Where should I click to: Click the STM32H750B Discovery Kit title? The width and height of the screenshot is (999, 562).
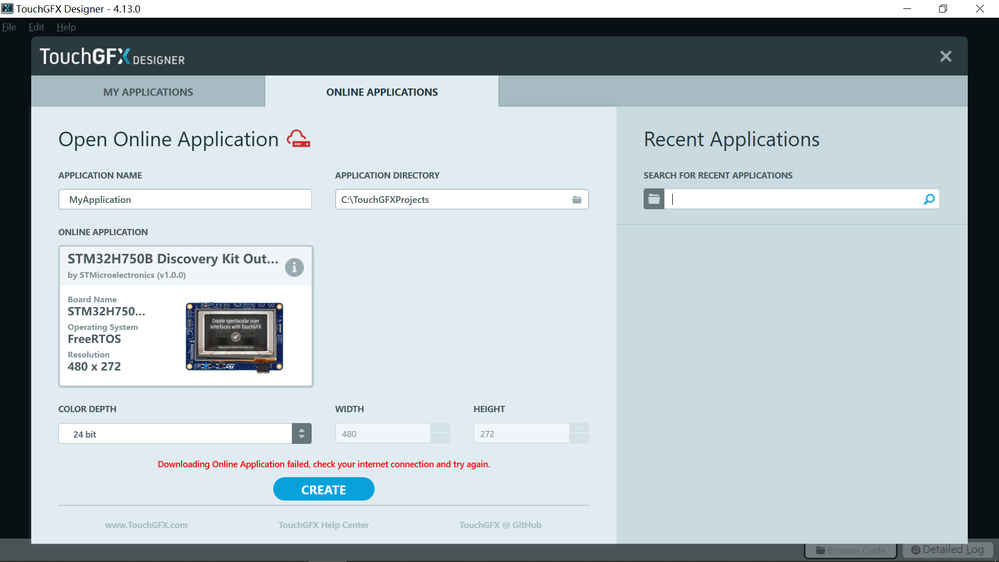tap(173, 259)
